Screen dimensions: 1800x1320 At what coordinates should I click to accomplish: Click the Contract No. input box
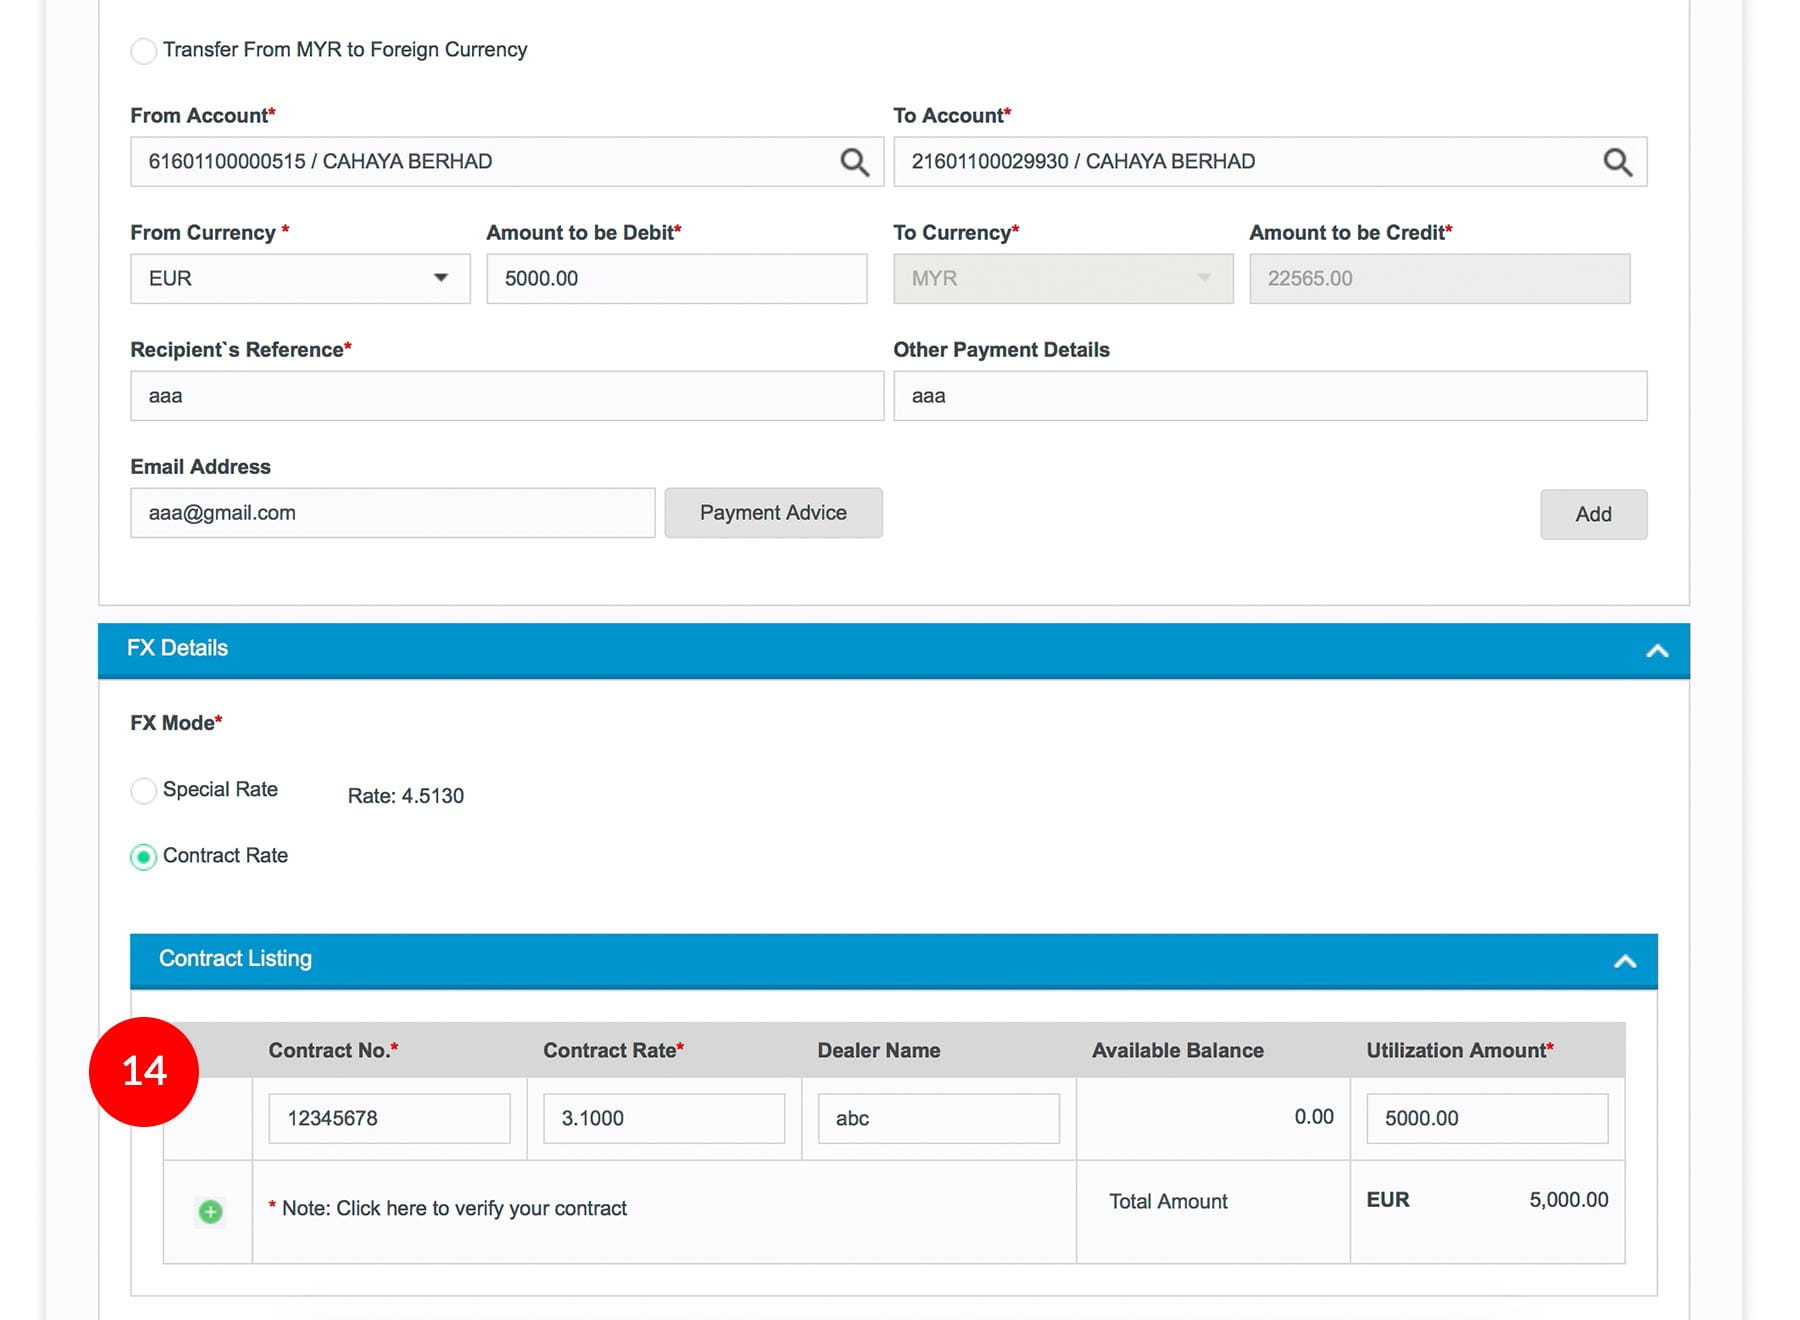[x=389, y=1118]
